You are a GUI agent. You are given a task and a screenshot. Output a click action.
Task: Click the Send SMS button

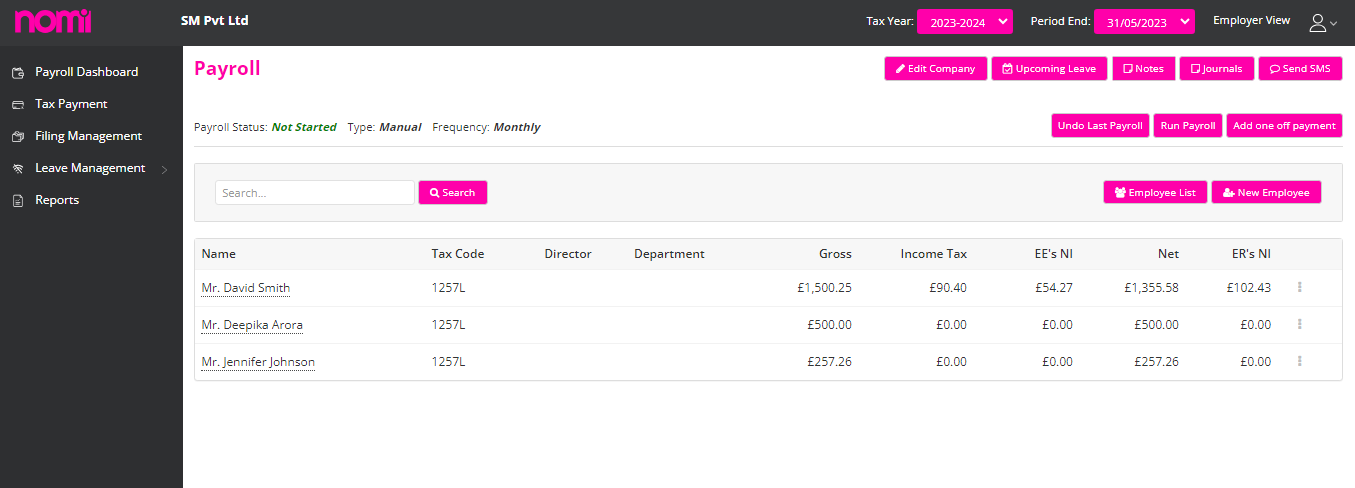[1300, 69]
